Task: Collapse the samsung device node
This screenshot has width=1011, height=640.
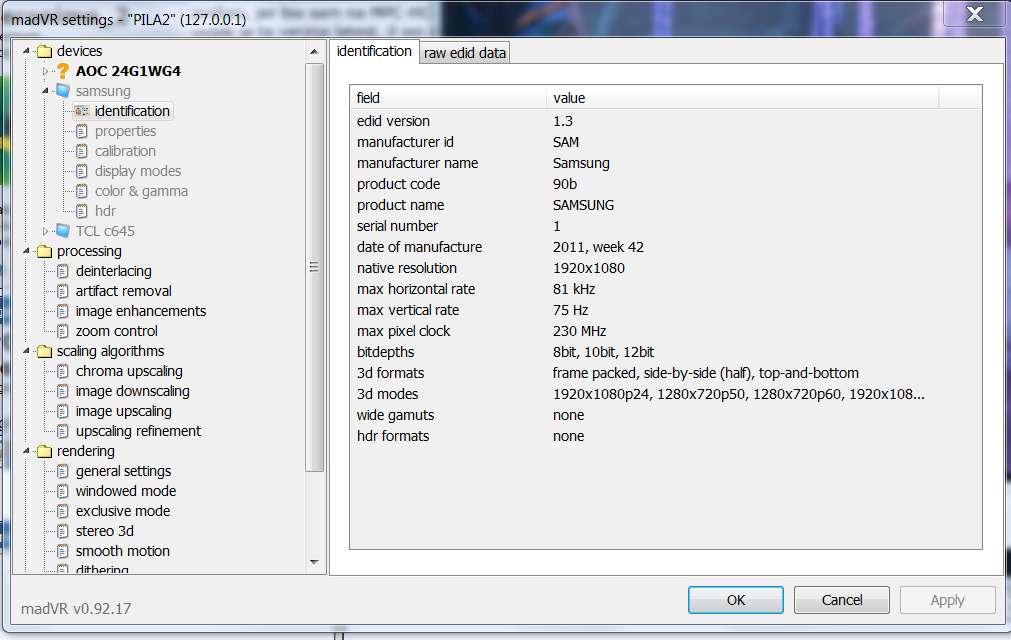Action: (x=45, y=91)
